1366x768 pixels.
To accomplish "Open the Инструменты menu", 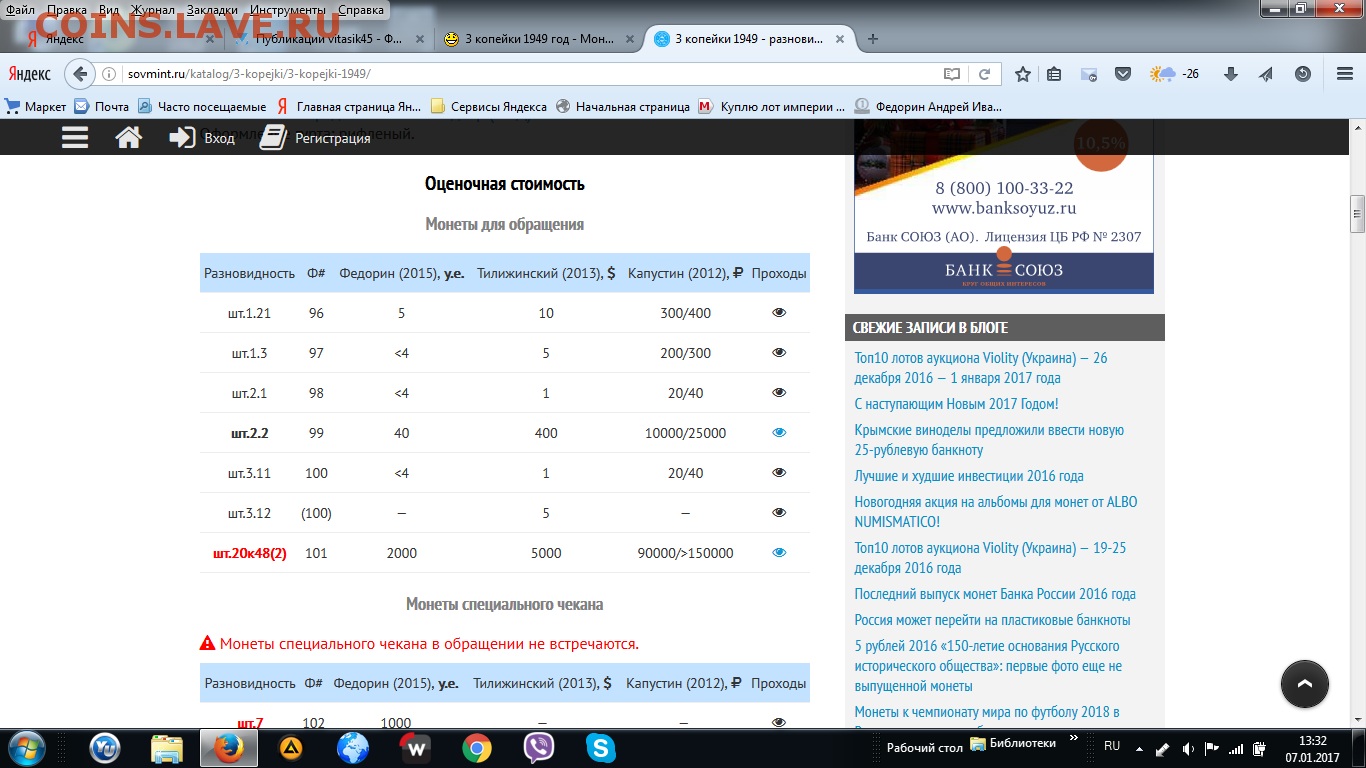I will pyautogui.click(x=288, y=10).
